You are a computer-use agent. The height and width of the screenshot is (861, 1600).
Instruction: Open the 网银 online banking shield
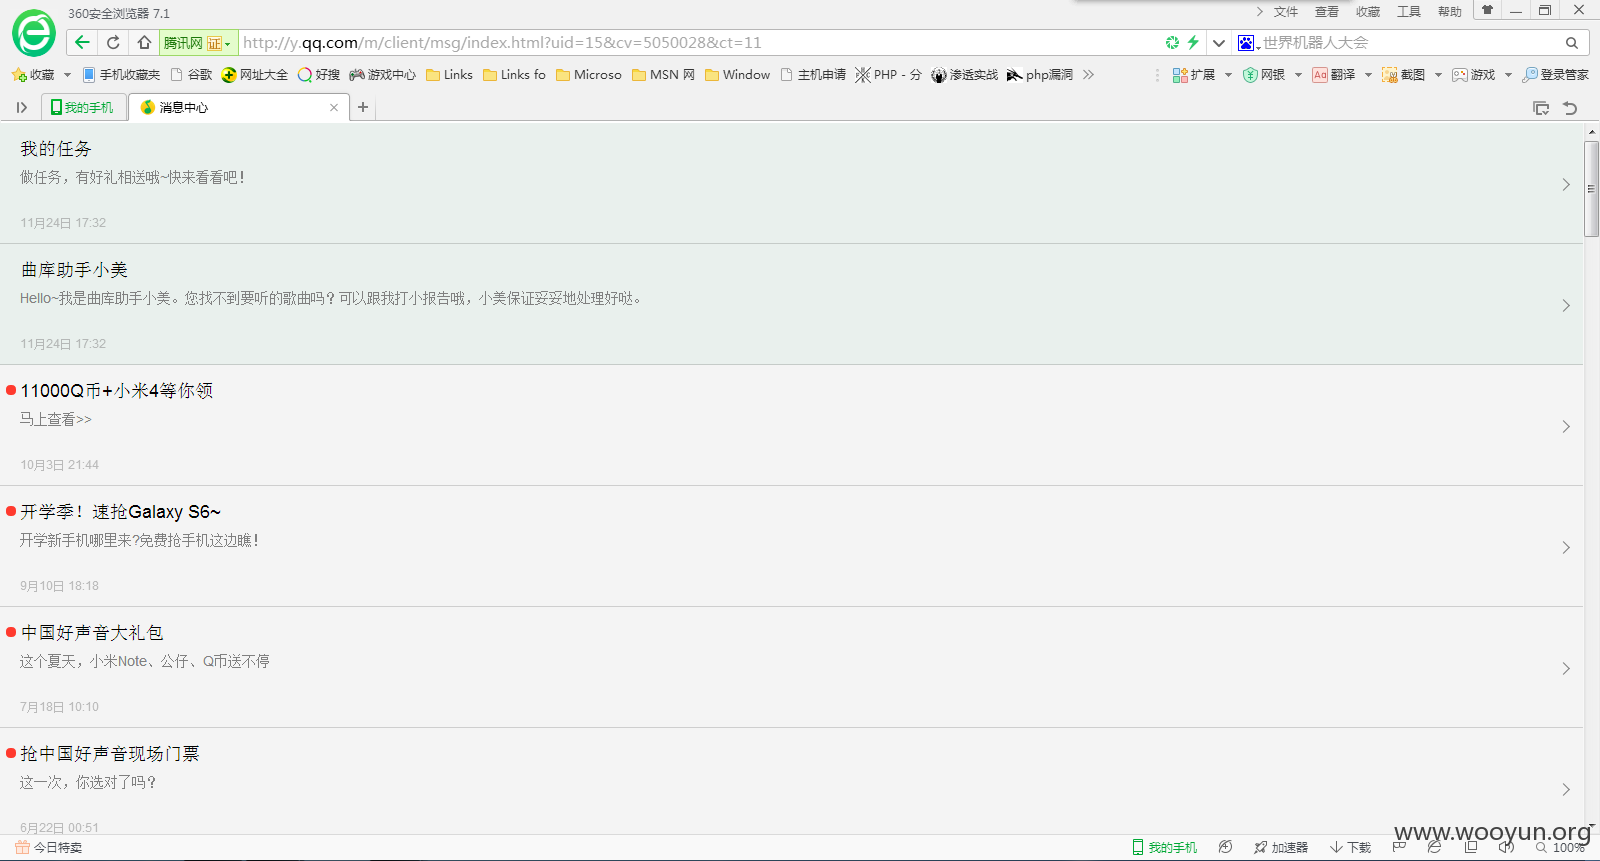coord(1264,75)
